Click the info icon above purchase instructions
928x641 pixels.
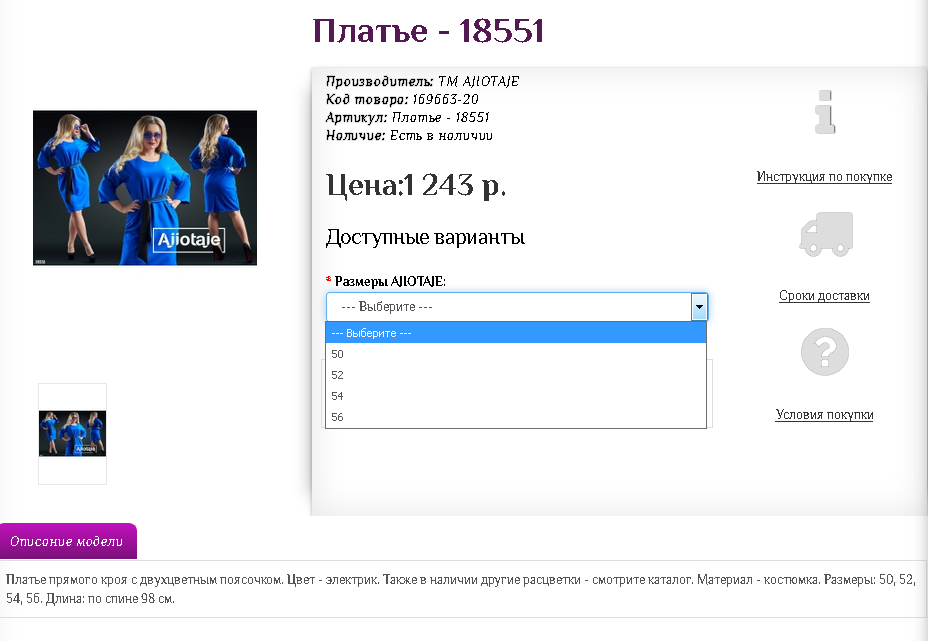coord(825,112)
